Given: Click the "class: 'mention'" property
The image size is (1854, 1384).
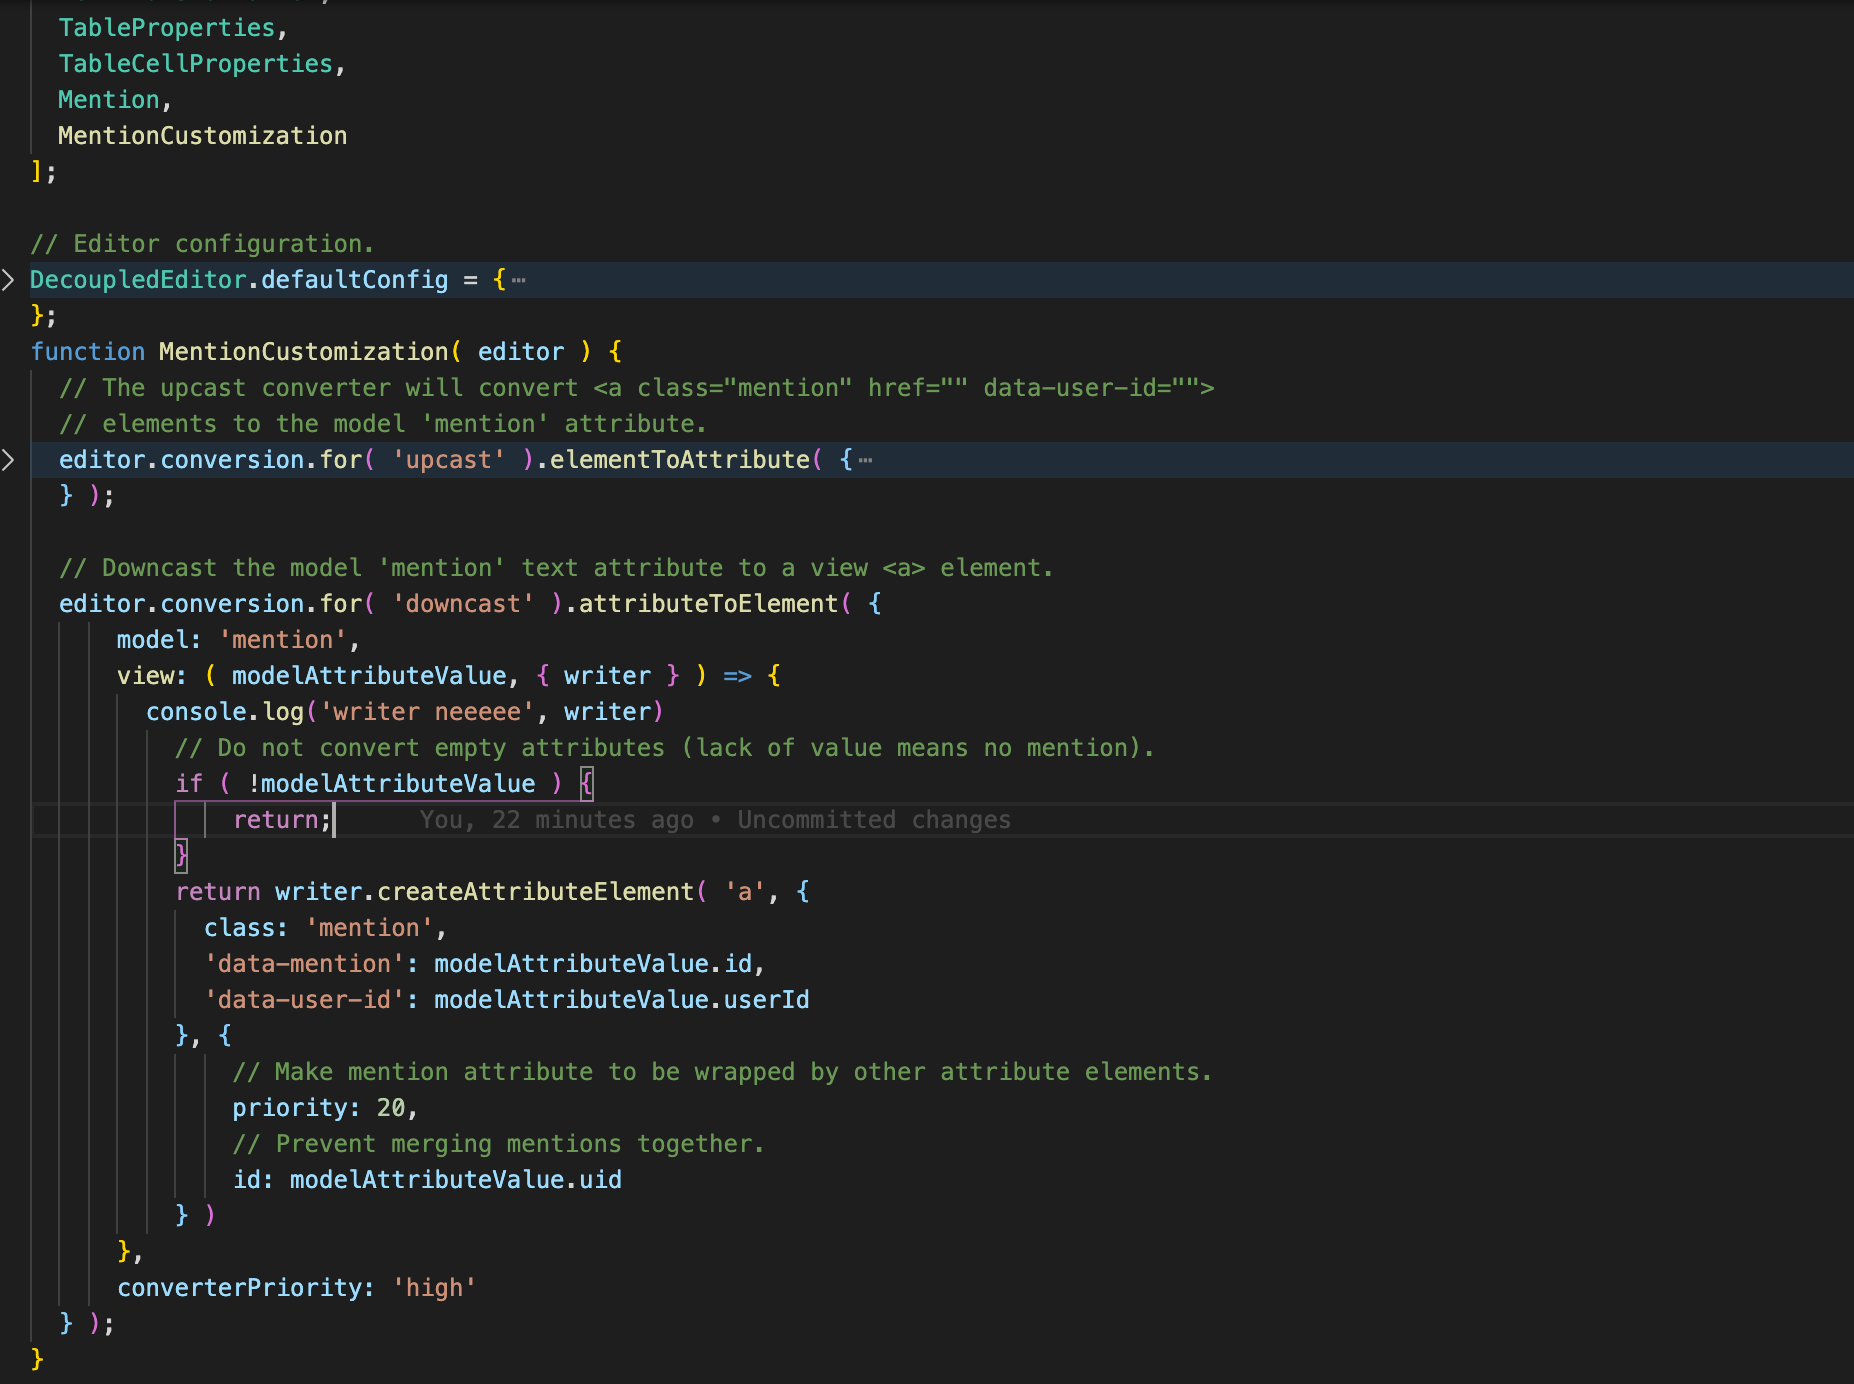Looking at the screenshot, I should pyautogui.click(x=325, y=928).
